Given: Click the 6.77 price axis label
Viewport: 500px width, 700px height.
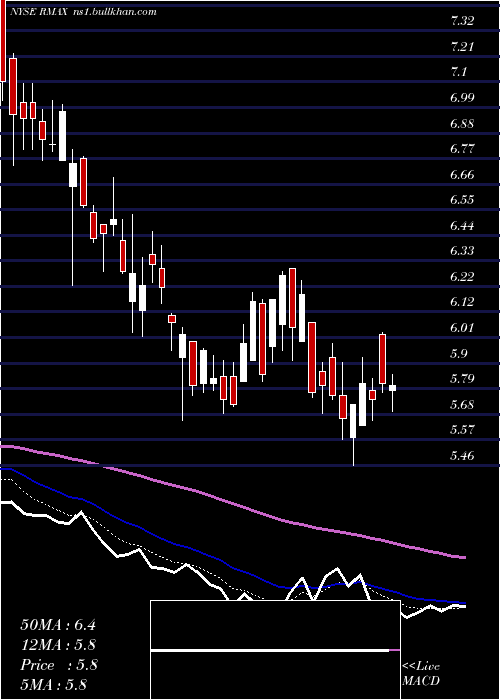Looking at the screenshot, I should pyautogui.click(x=462, y=149).
